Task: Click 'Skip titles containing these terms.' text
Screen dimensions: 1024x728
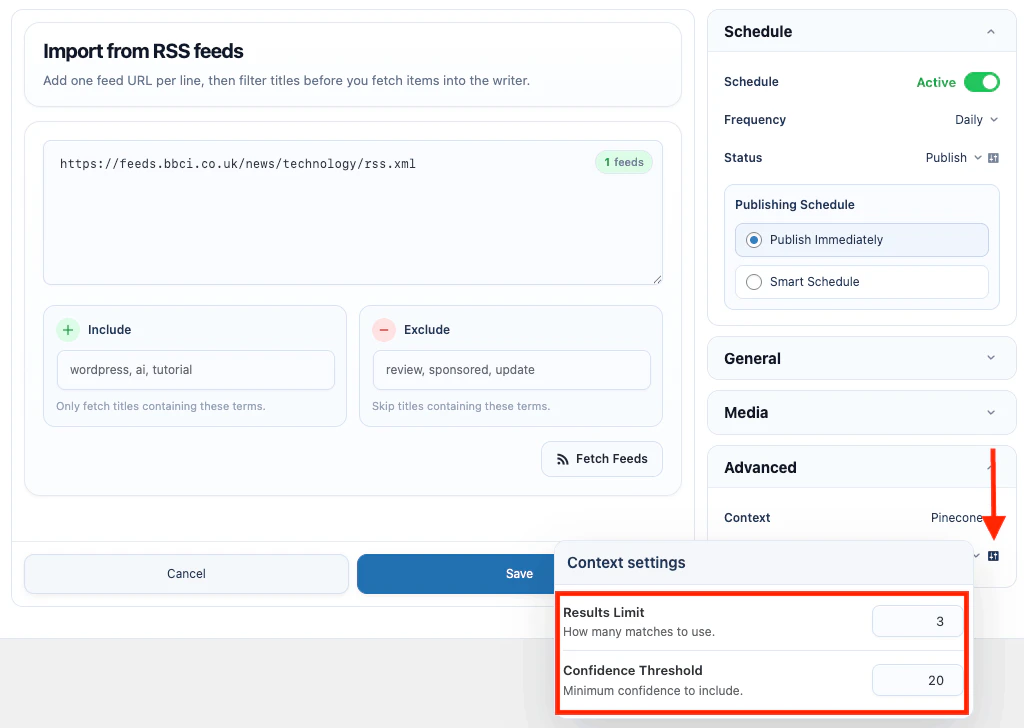Action: click(461, 406)
